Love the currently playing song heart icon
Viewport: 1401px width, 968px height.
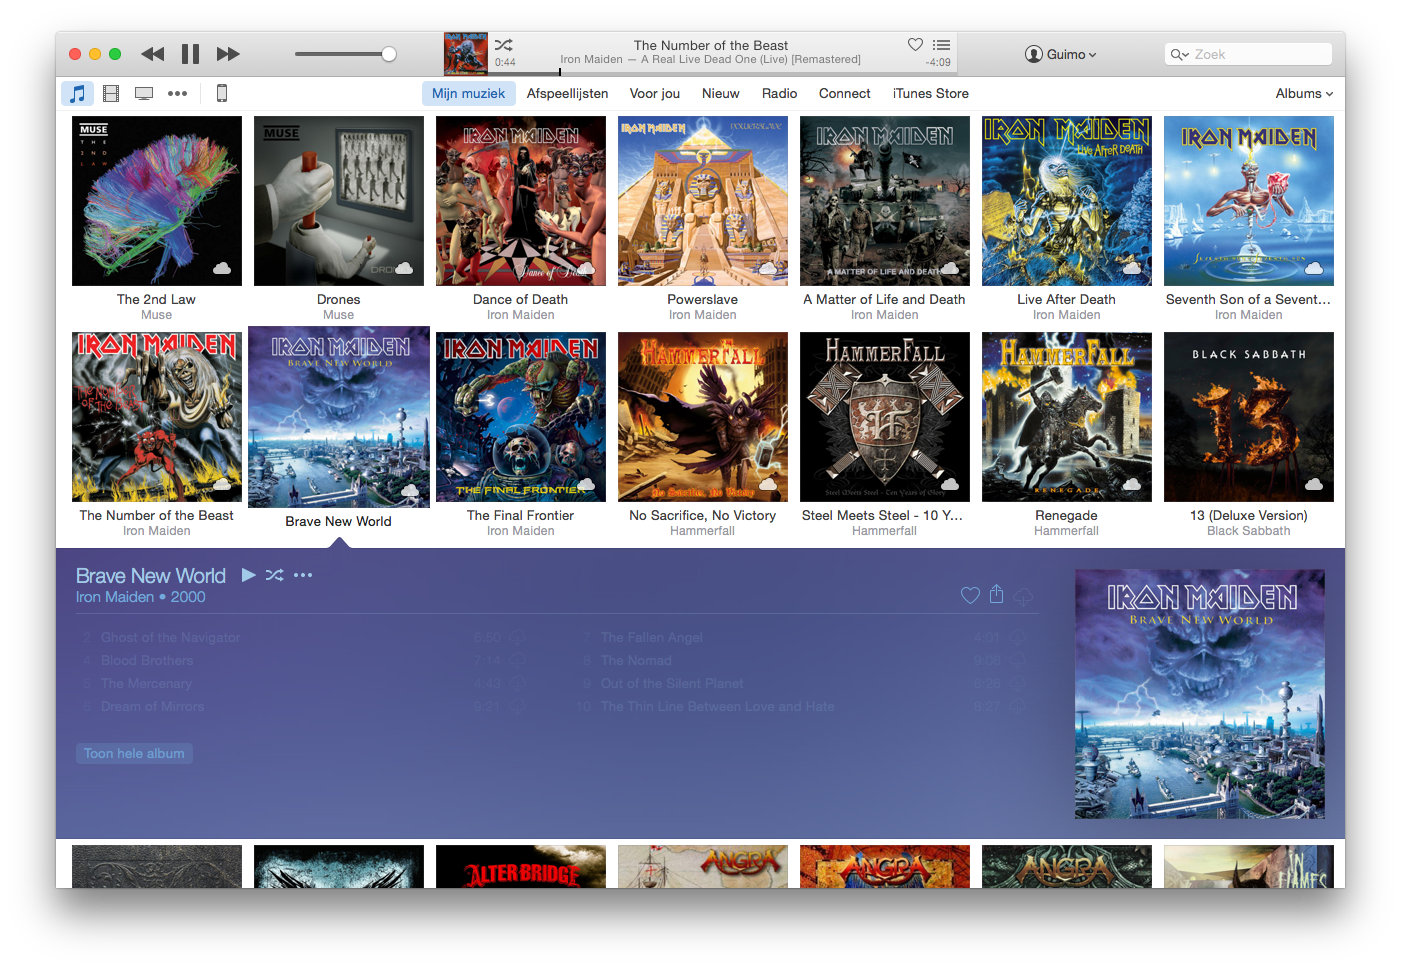point(915,44)
